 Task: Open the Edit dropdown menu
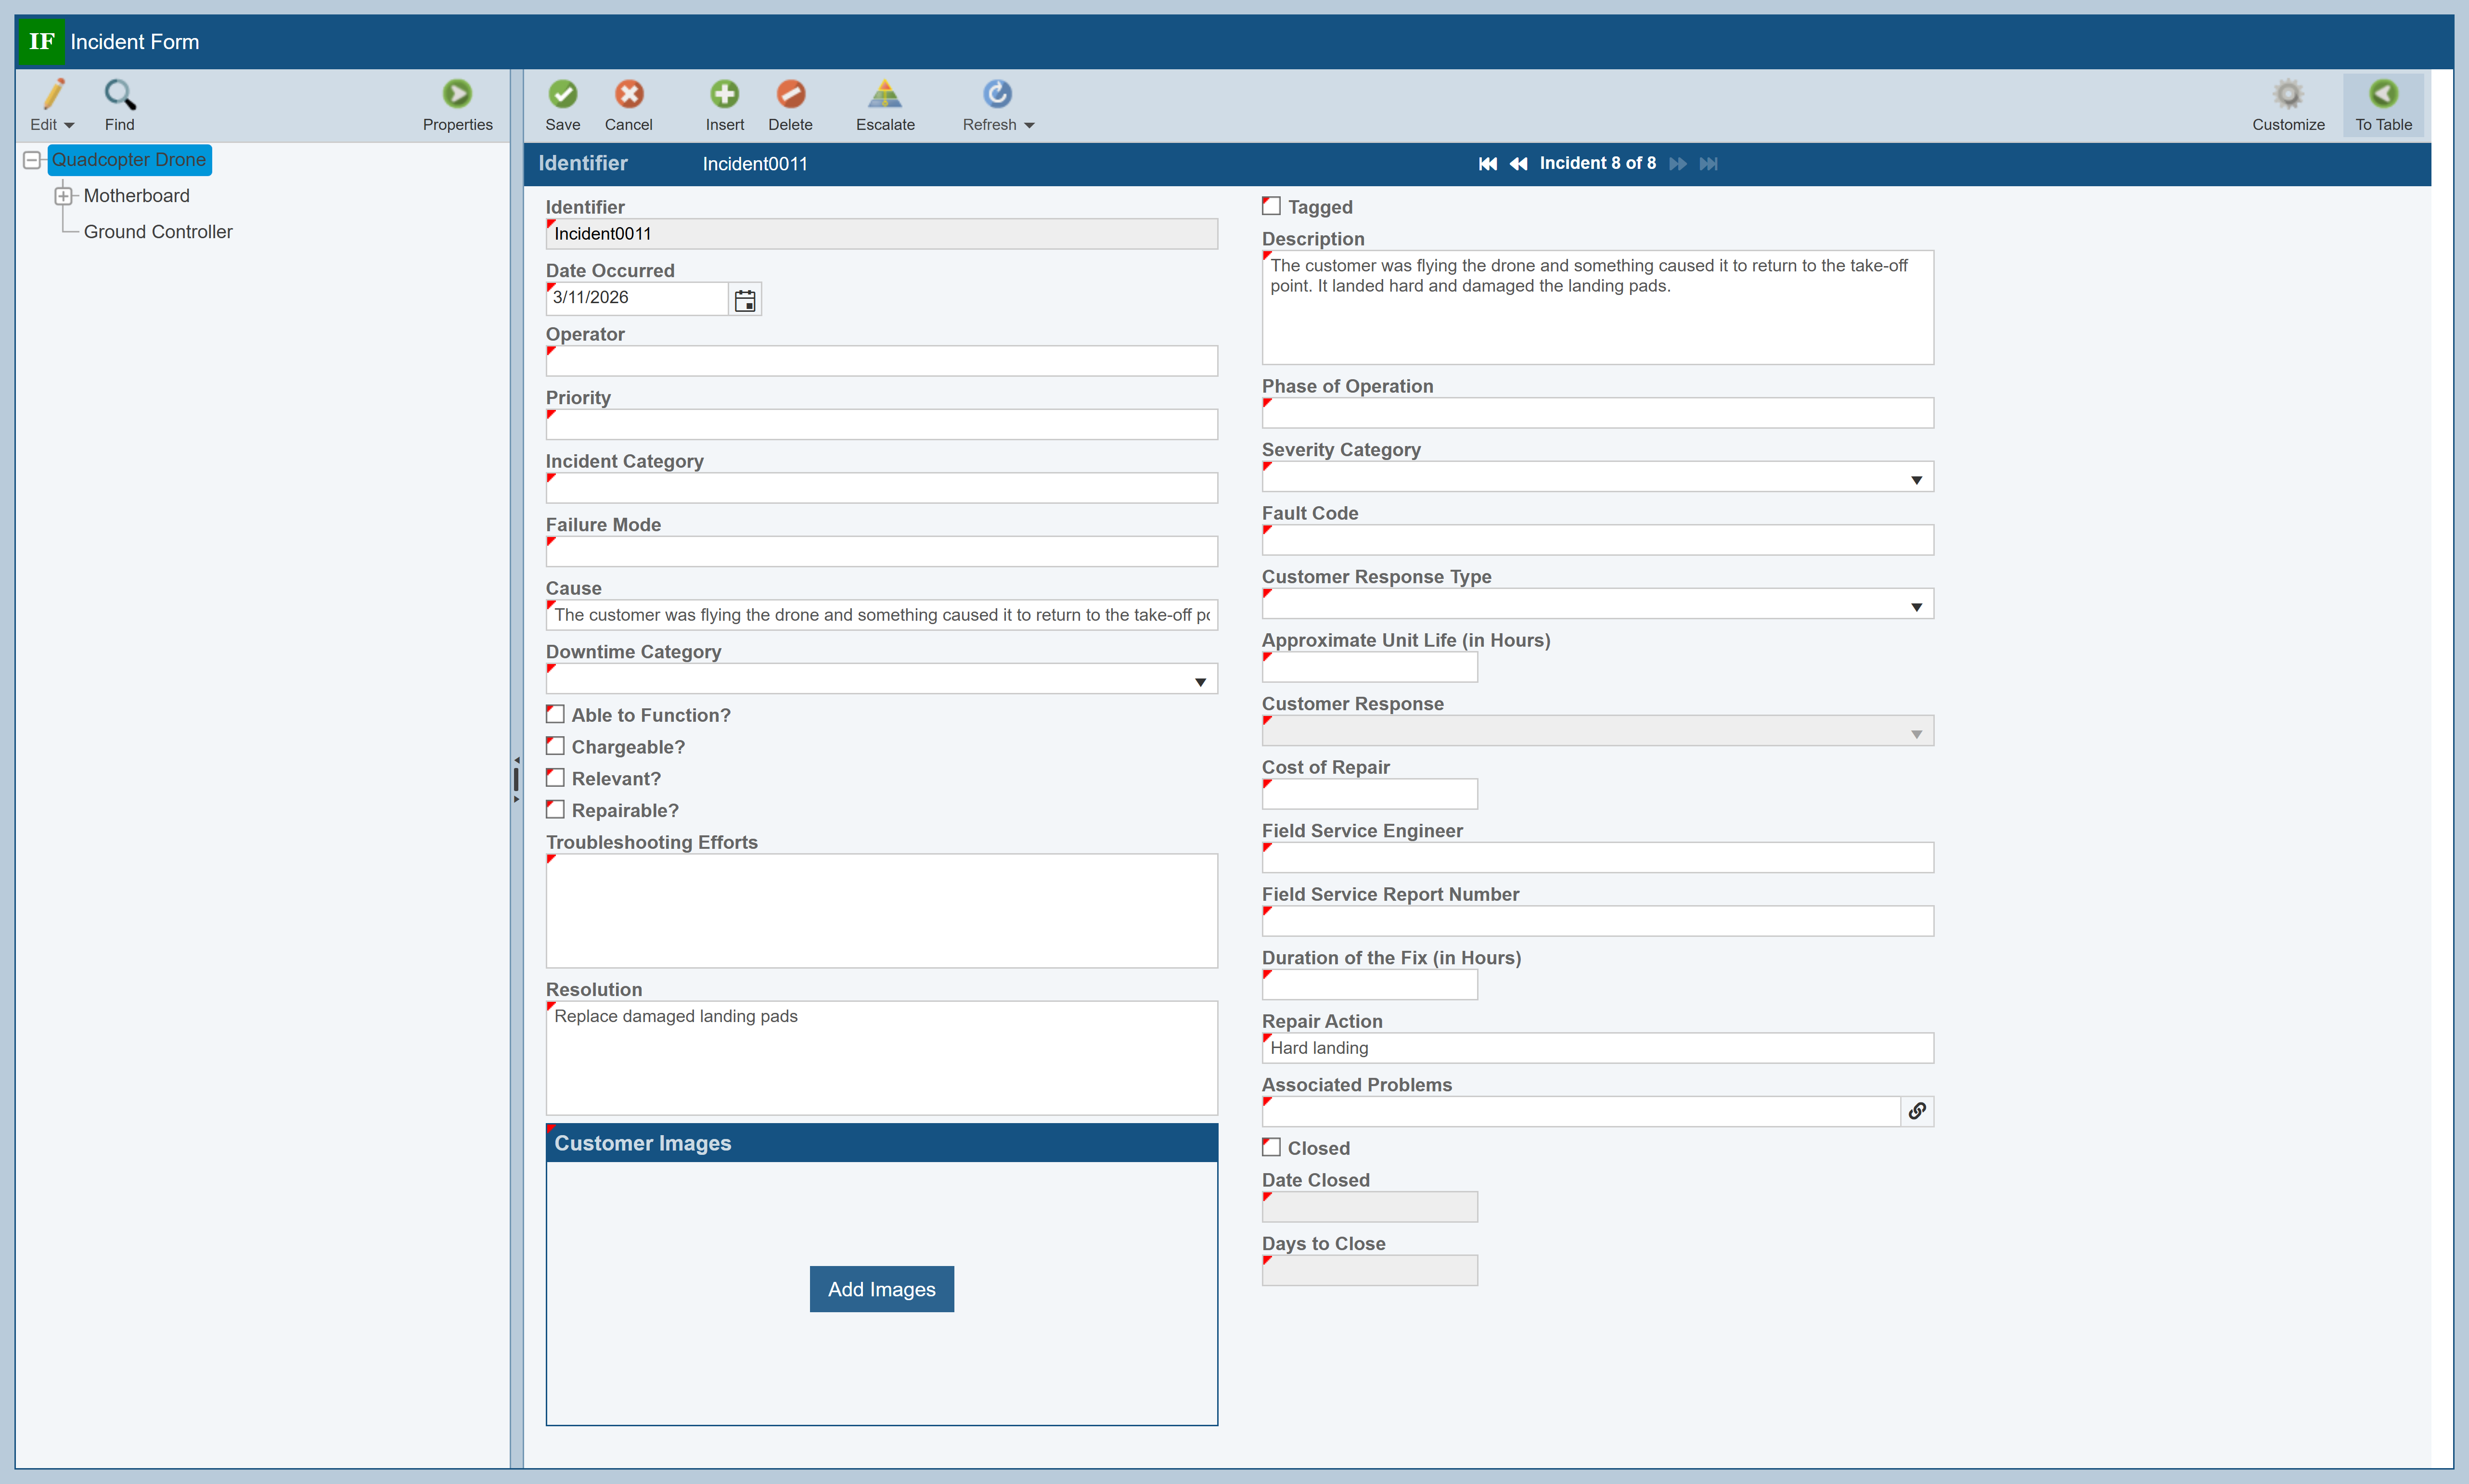coord(68,125)
